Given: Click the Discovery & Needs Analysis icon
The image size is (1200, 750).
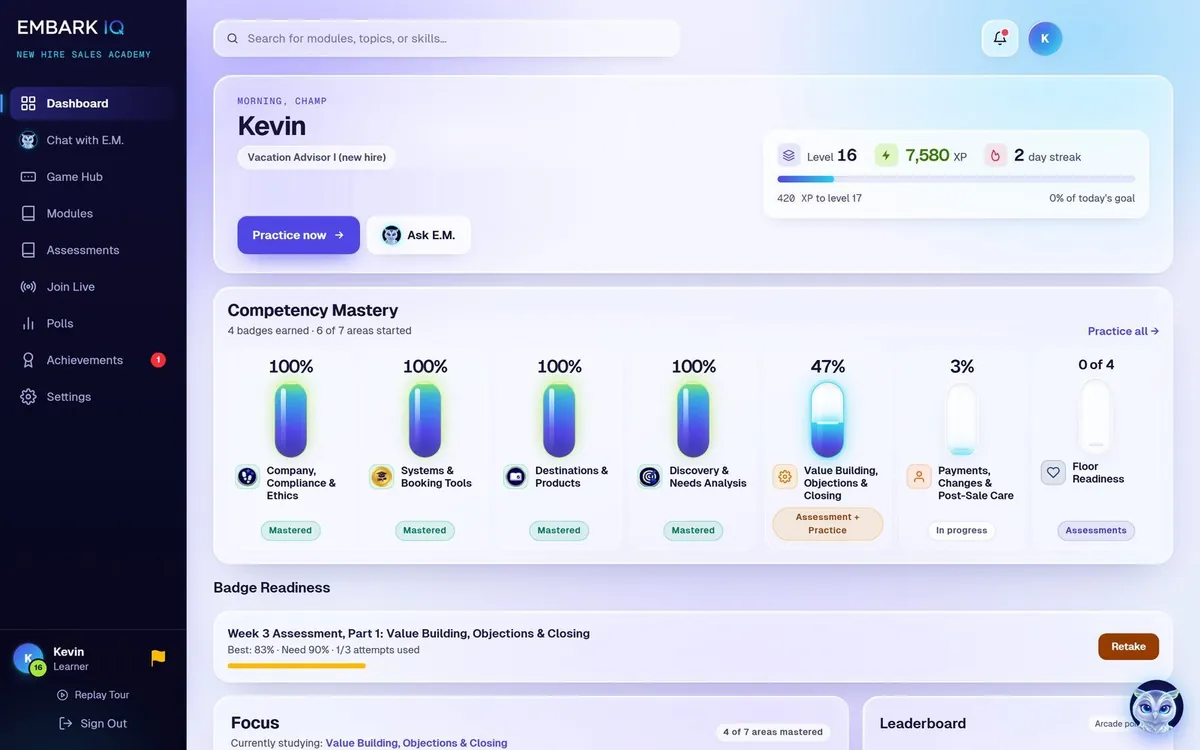Looking at the screenshot, I should click(649, 476).
